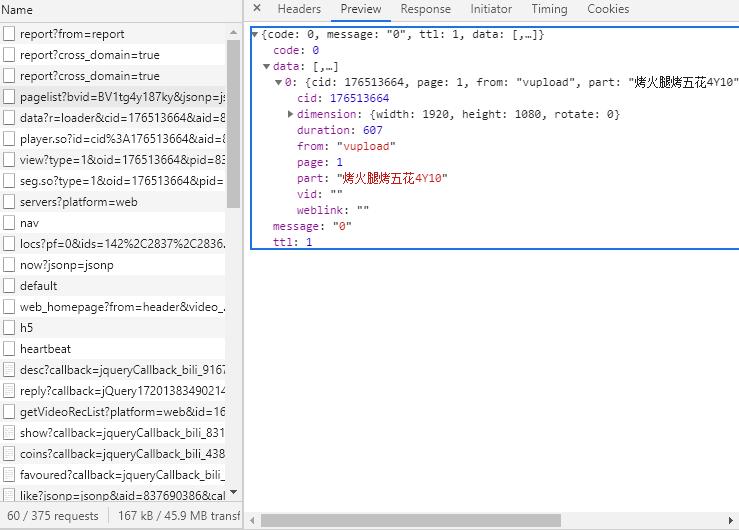Click icon beside locs?pf=0 request
Screen dimensions: 739x530
coord(9,244)
